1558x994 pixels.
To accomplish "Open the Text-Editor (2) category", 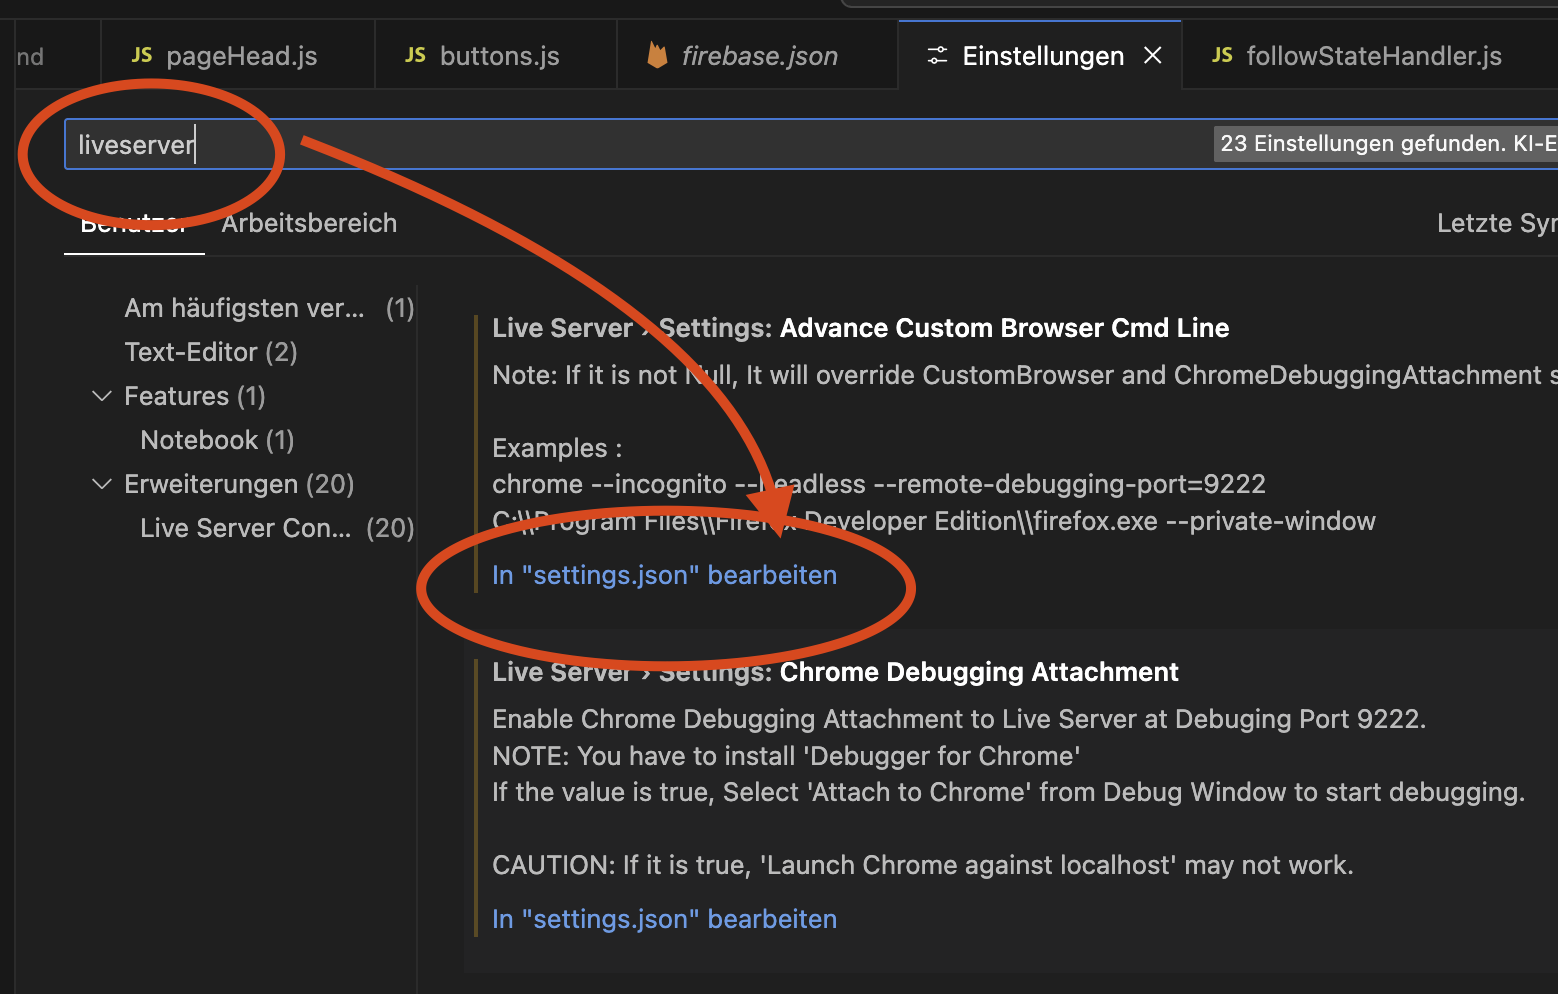I will 210,352.
